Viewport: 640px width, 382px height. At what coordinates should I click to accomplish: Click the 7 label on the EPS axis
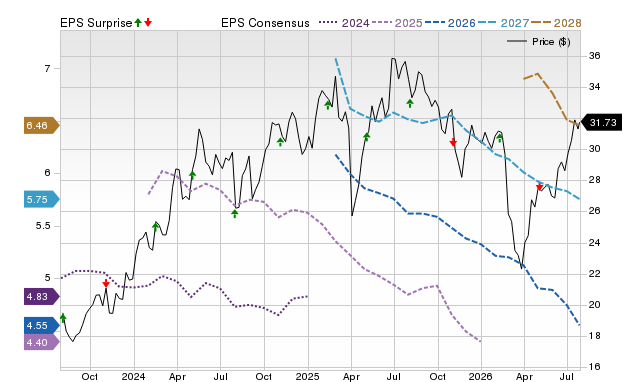(47, 69)
